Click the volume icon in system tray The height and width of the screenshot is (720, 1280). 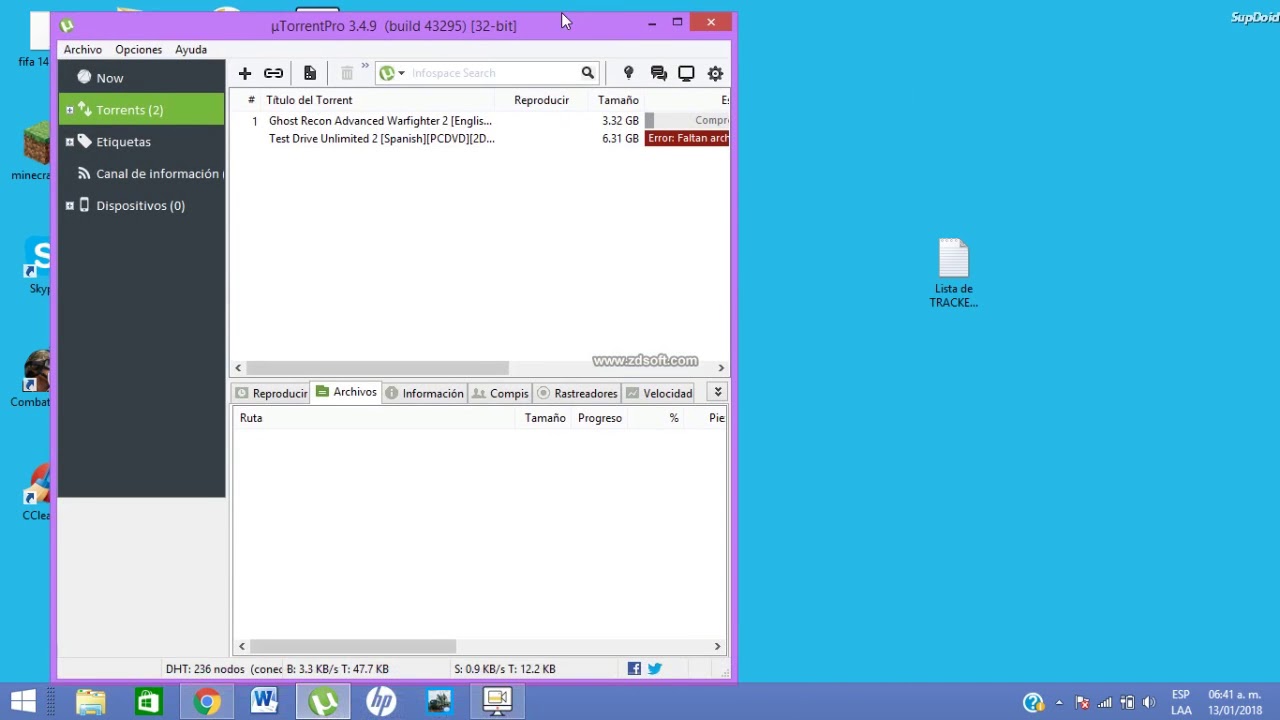pos(1149,702)
